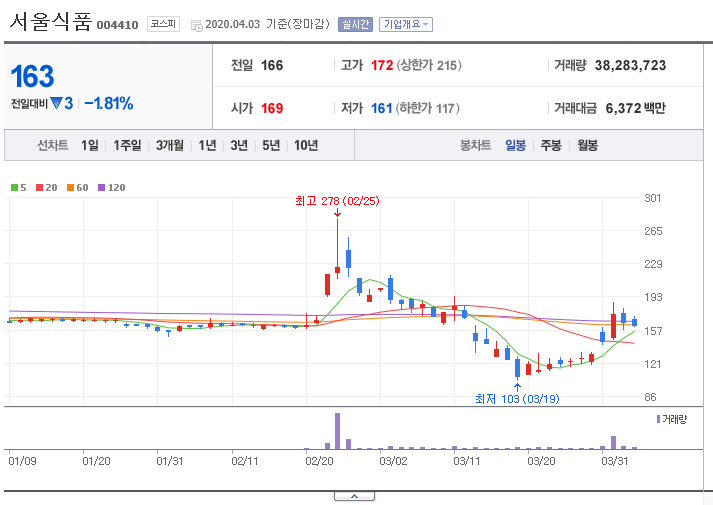The width and height of the screenshot is (713, 505).
Task: Click the 02/20 date label on the axis
Action: (319, 461)
